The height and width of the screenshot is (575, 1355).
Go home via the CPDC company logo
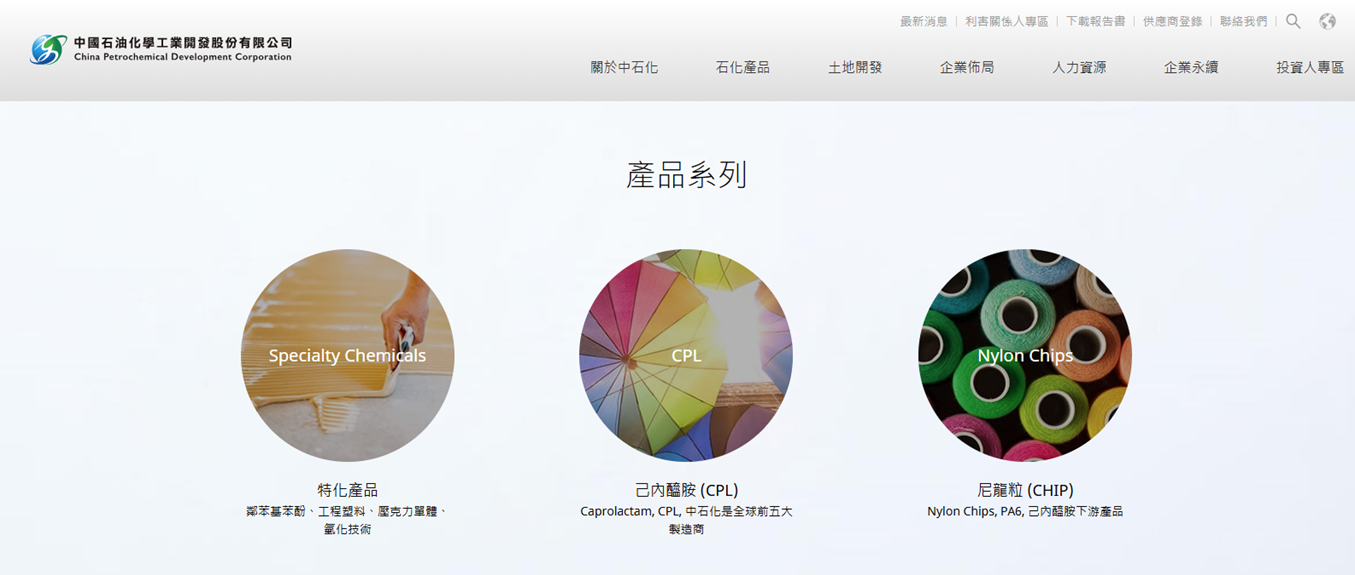coord(161,49)
